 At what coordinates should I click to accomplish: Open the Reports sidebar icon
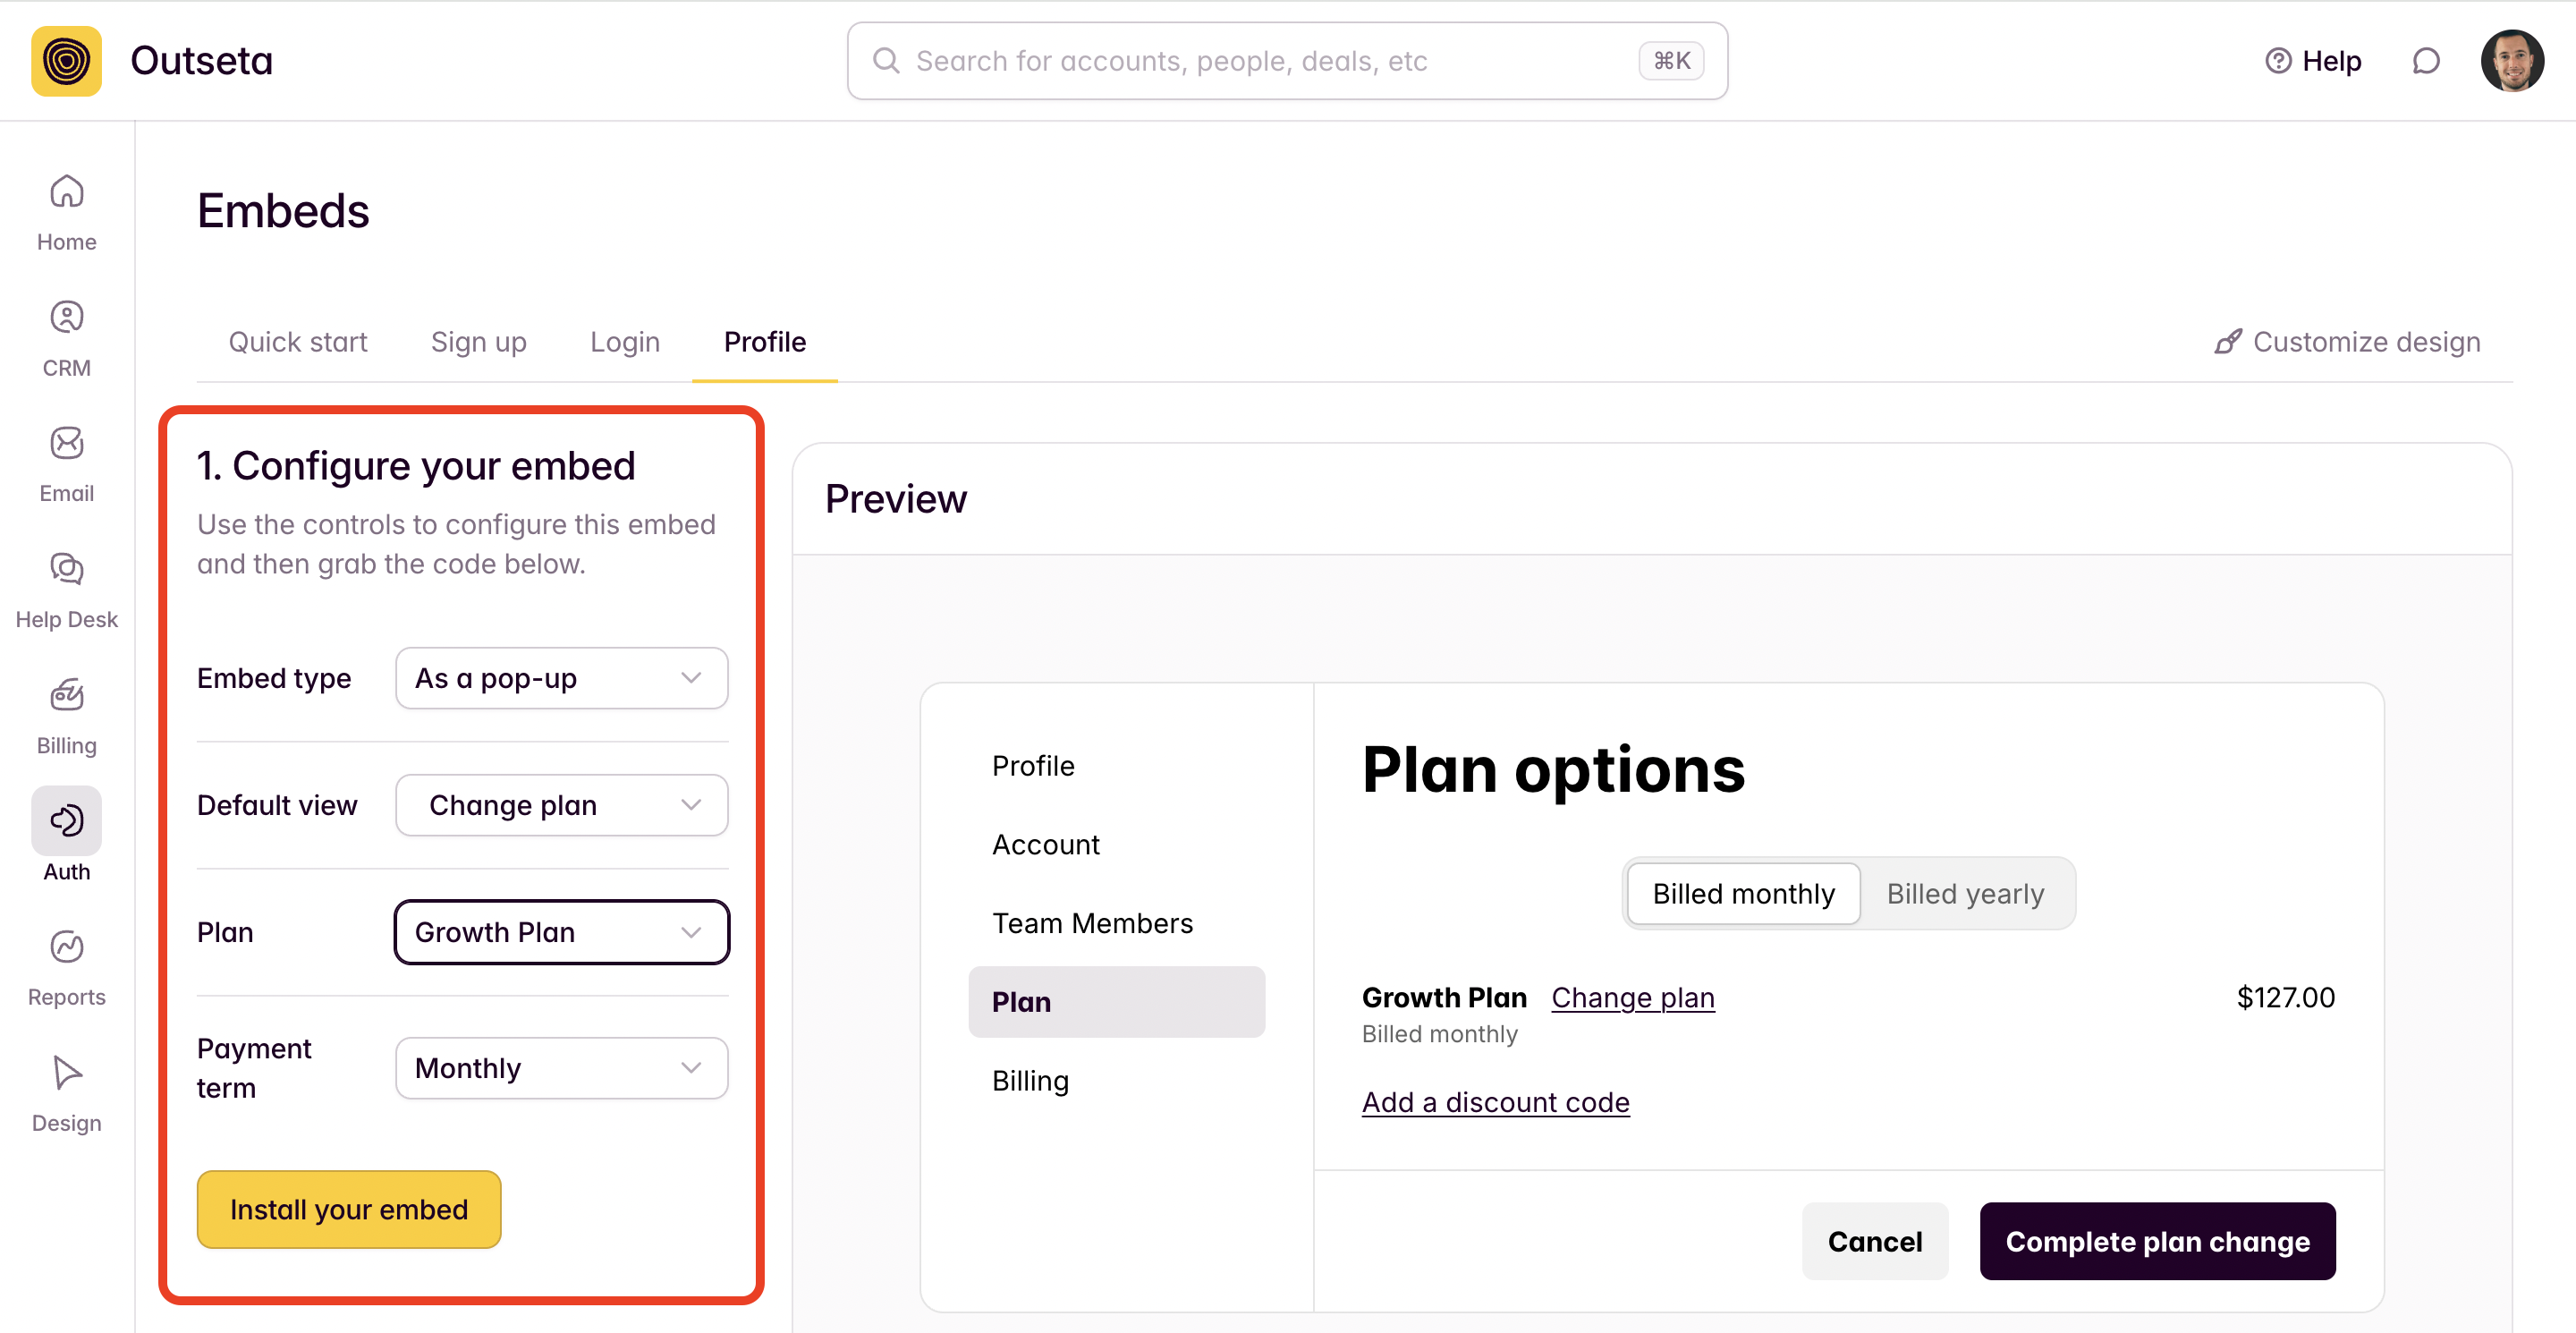[66, 947]
